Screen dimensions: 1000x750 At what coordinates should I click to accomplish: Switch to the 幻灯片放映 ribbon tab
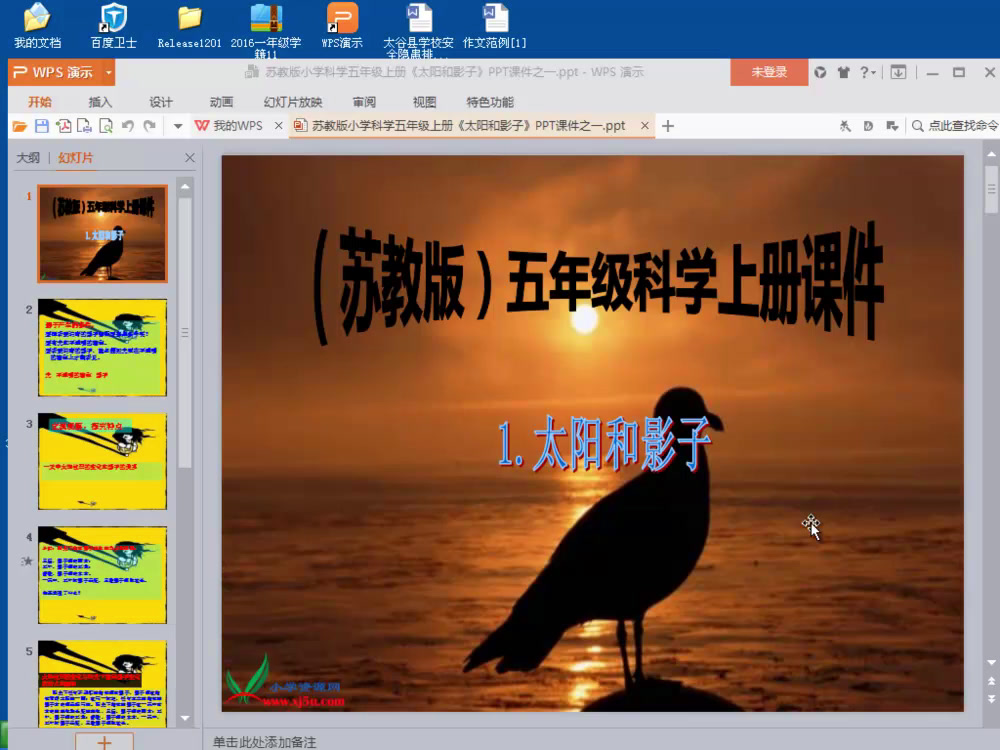[293, 102]
